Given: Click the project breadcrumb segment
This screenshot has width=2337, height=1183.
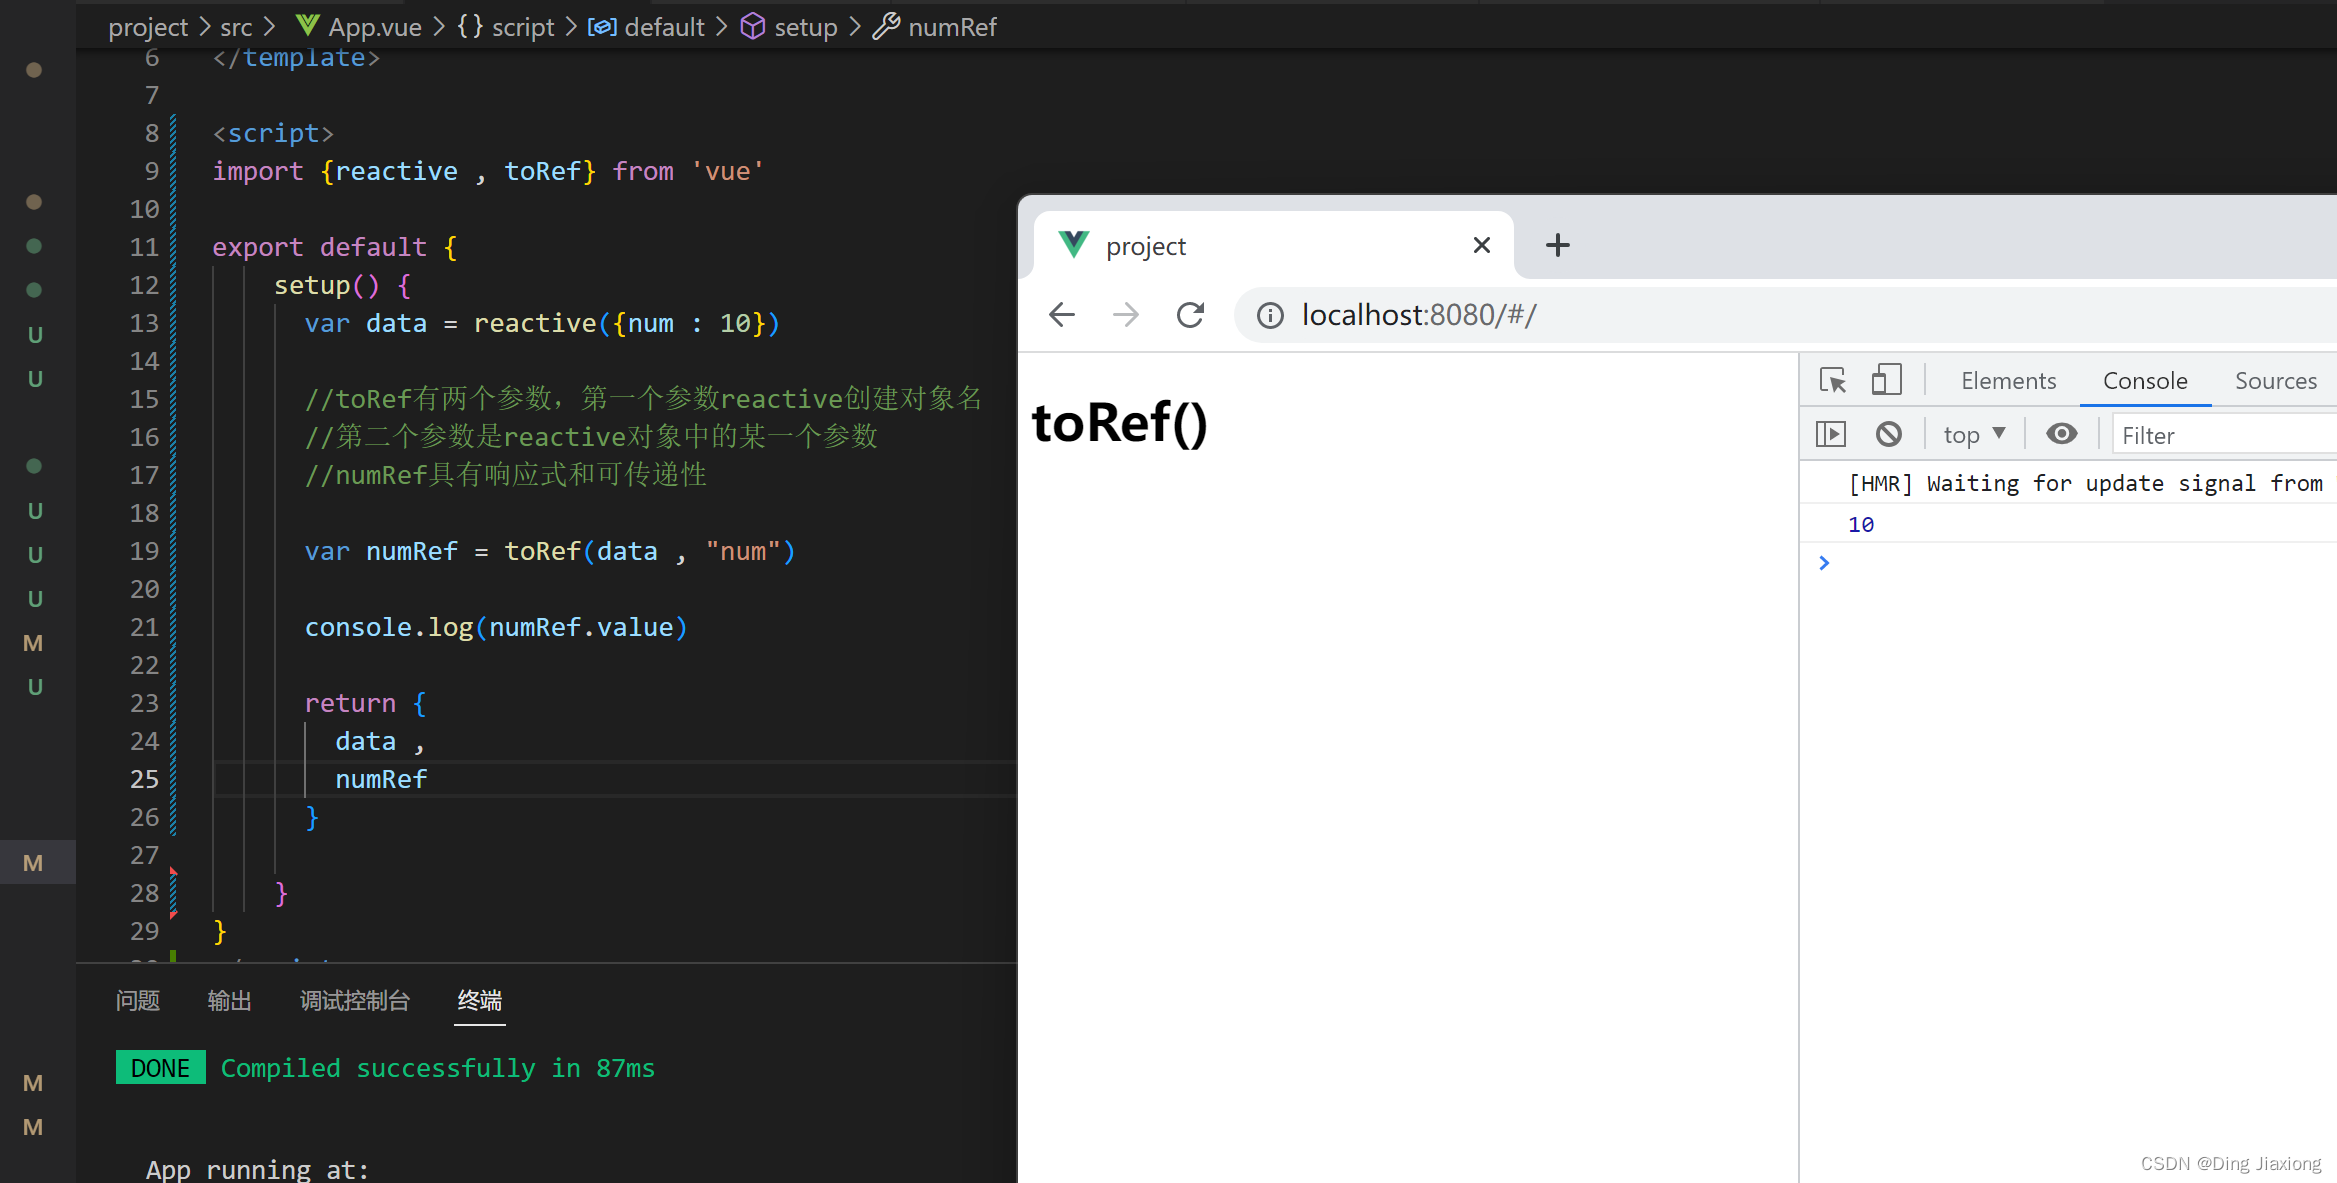Looking at the screenshot, I should click(148, 27).
